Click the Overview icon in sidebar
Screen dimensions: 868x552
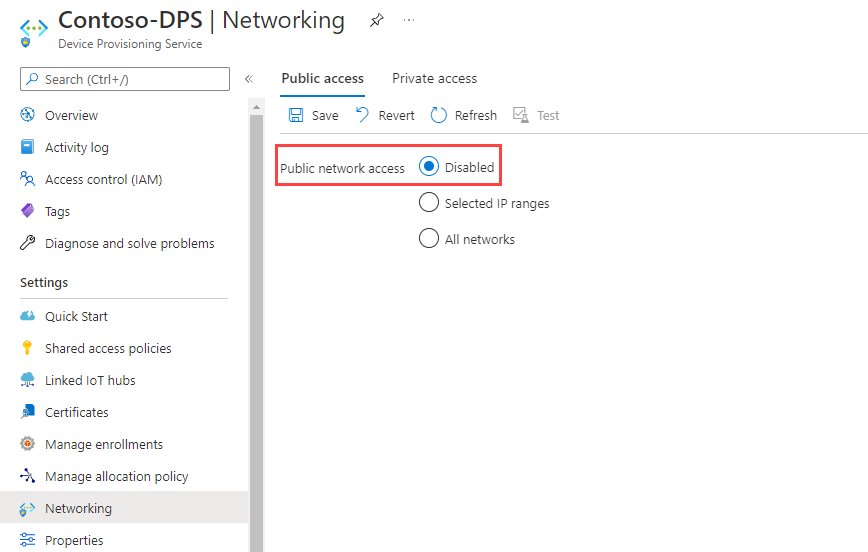[27, 115]
